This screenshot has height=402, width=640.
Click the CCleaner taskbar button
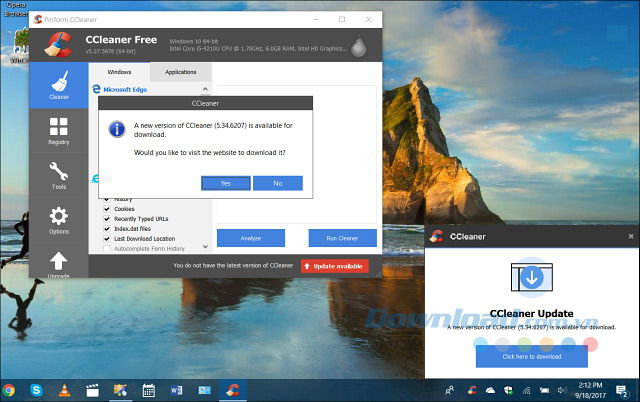[233, 391]
